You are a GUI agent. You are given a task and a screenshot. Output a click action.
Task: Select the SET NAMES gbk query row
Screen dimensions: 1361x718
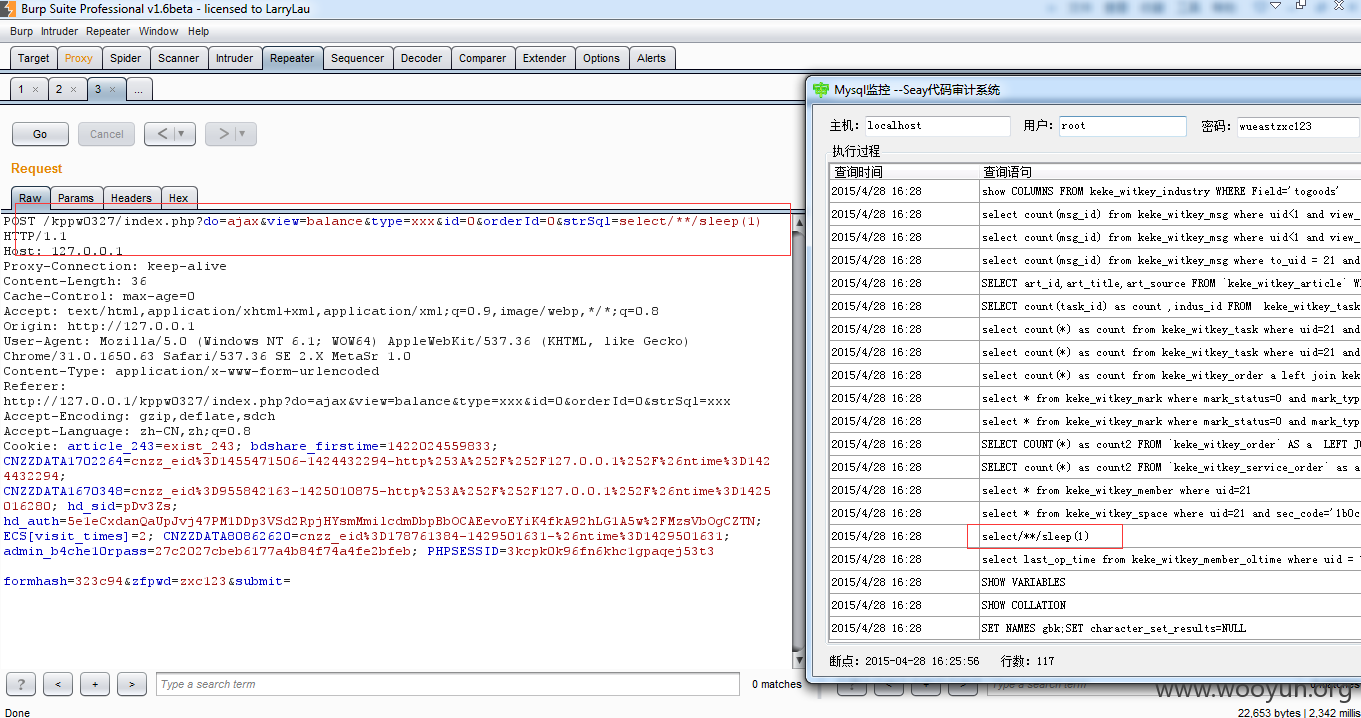1095,628
